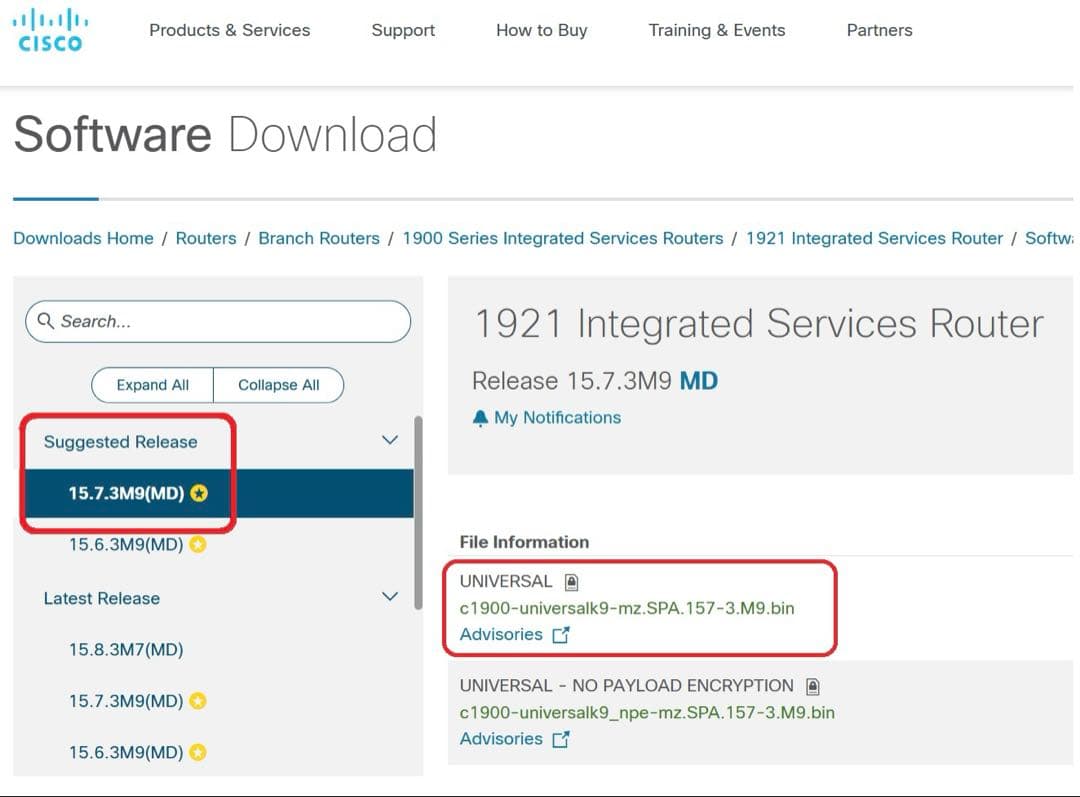Click star badge on selected 15.7.3M9(MD)
1080x797 pixels.
click(199, 493)
